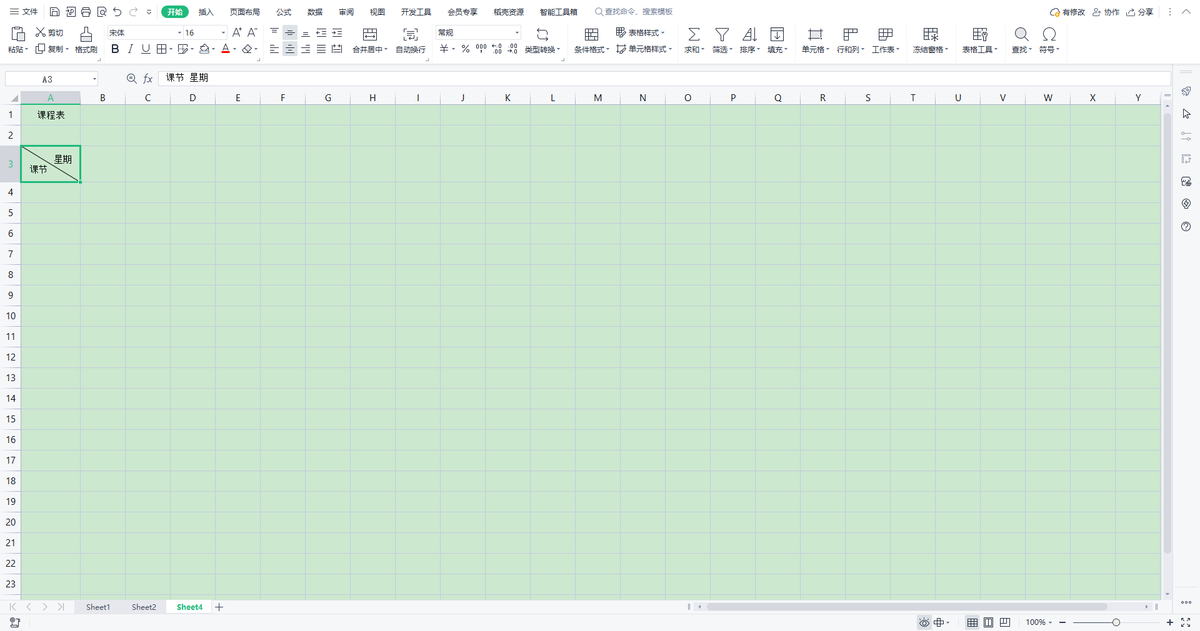The width and height of the screenshot is (1200, 631).
Task: Switch to the Sheet1 worksheet tab
Action: click(98, 607)
